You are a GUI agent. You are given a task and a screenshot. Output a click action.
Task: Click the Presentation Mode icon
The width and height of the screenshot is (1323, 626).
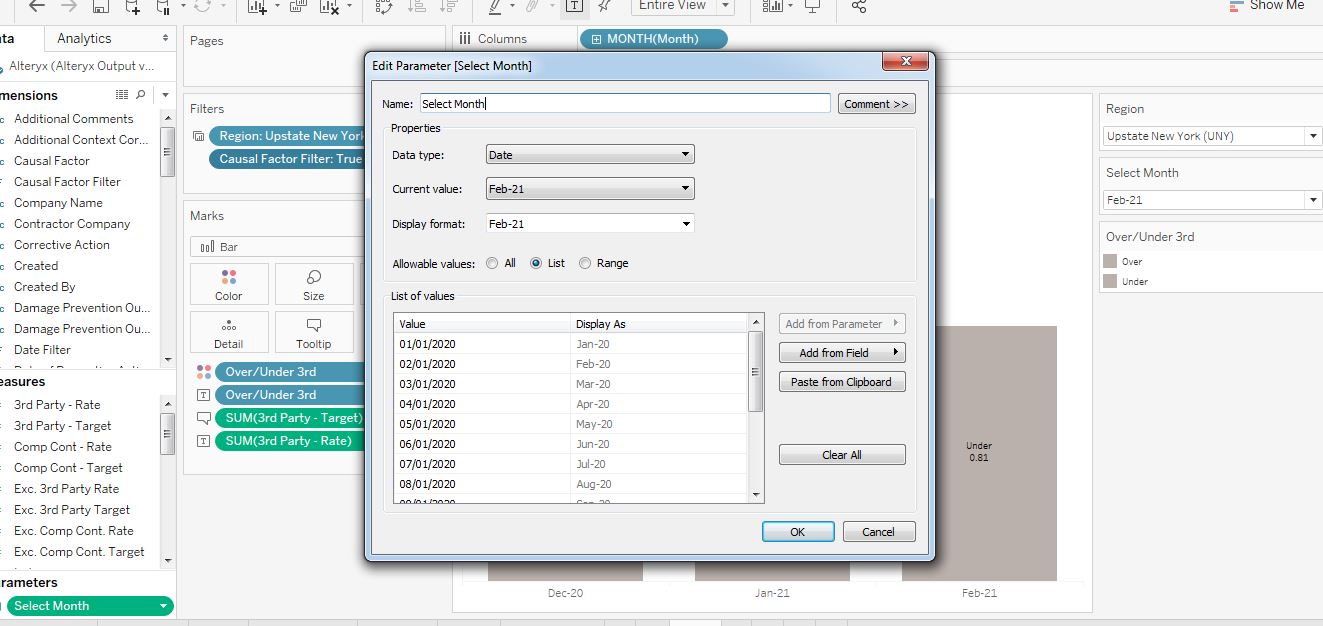tap(812, 6)
